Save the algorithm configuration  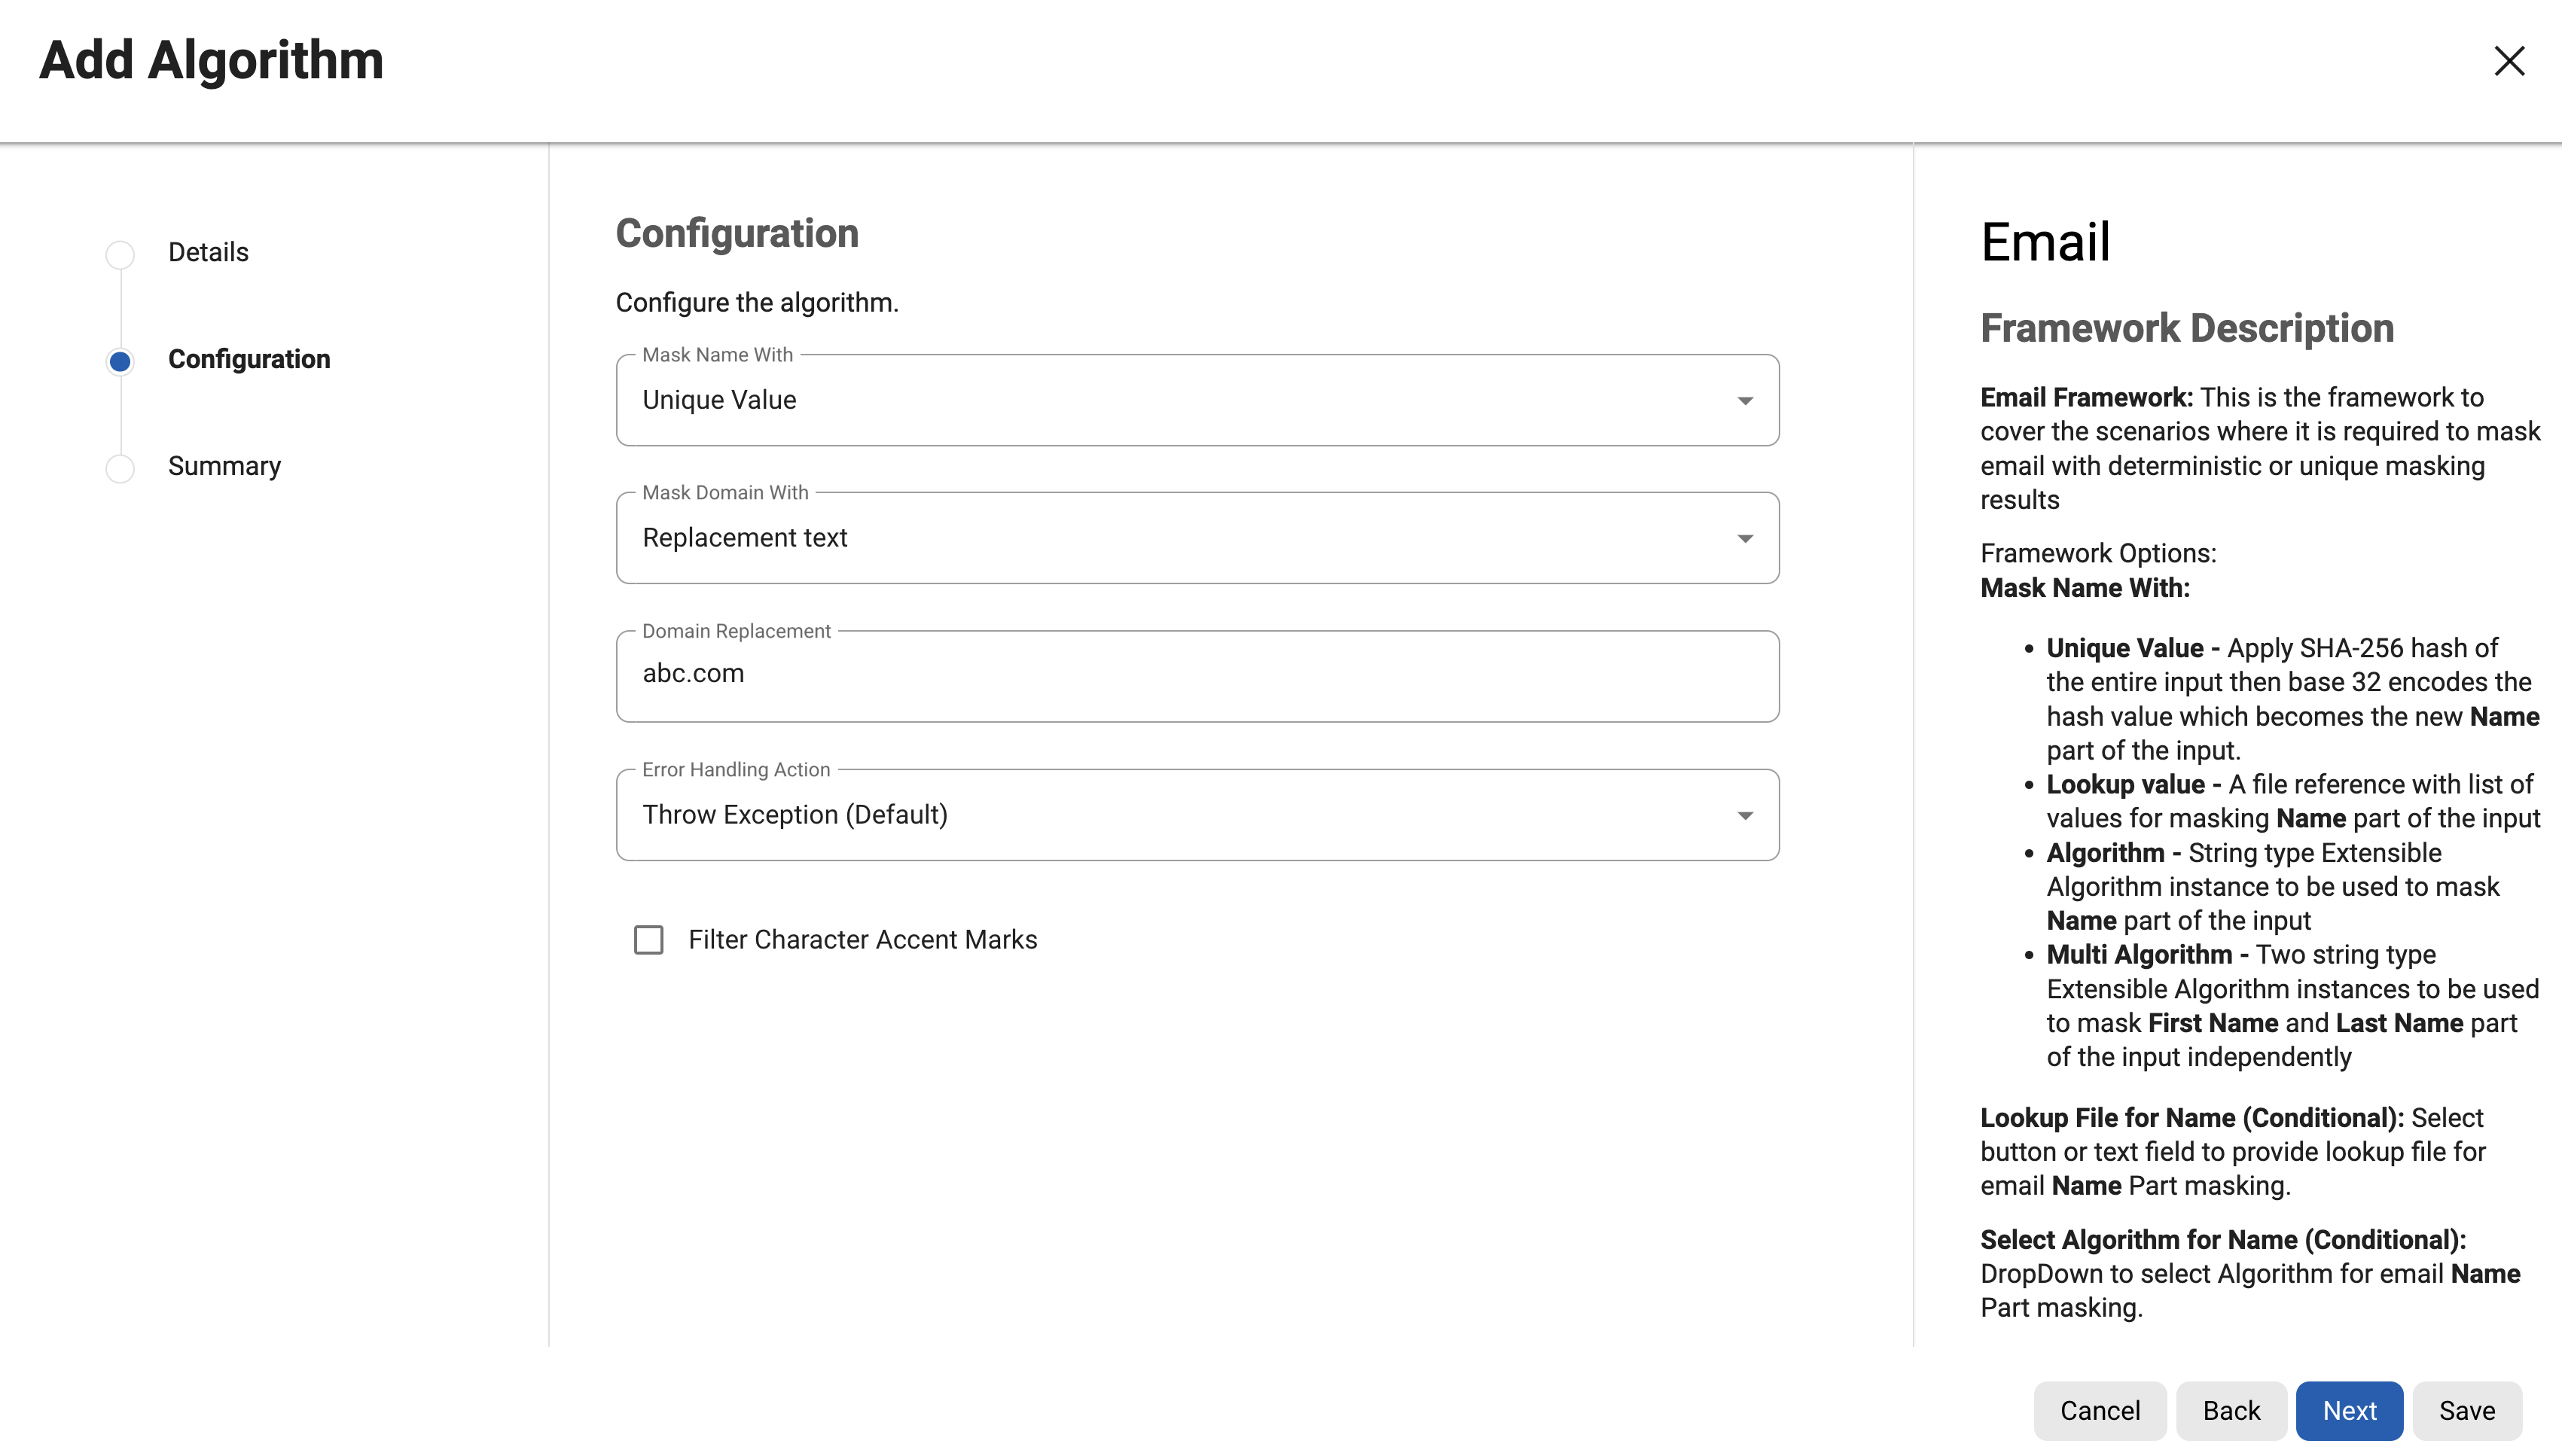(x=2466, y=1410)
